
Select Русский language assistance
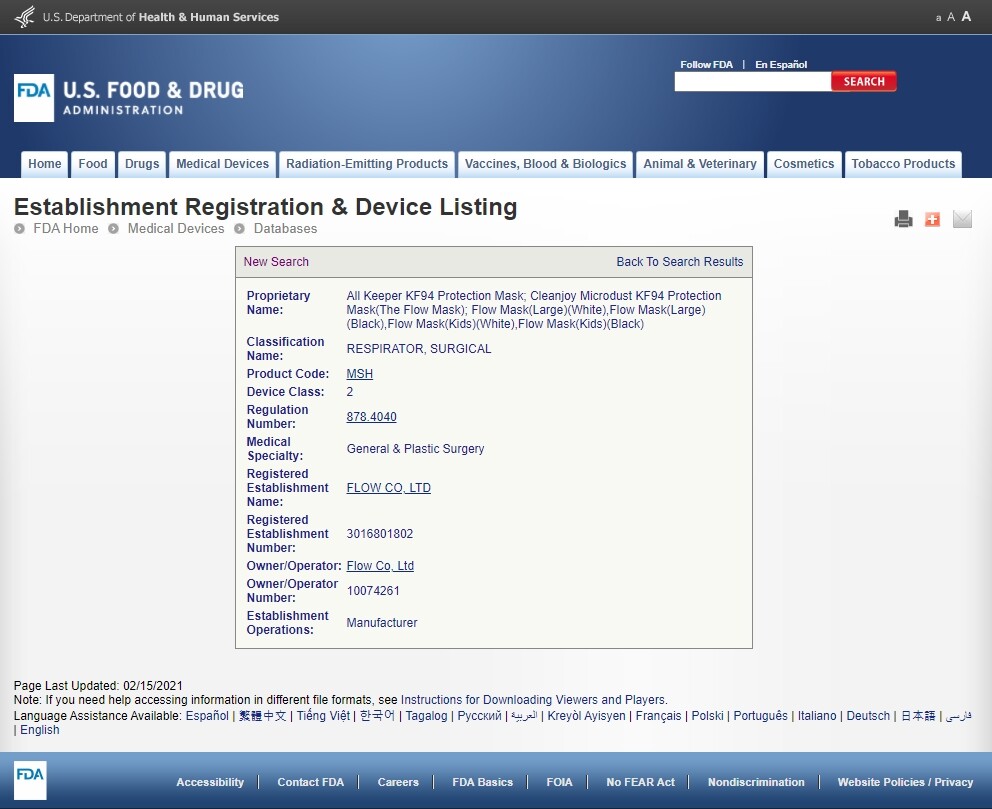point(479,715)
